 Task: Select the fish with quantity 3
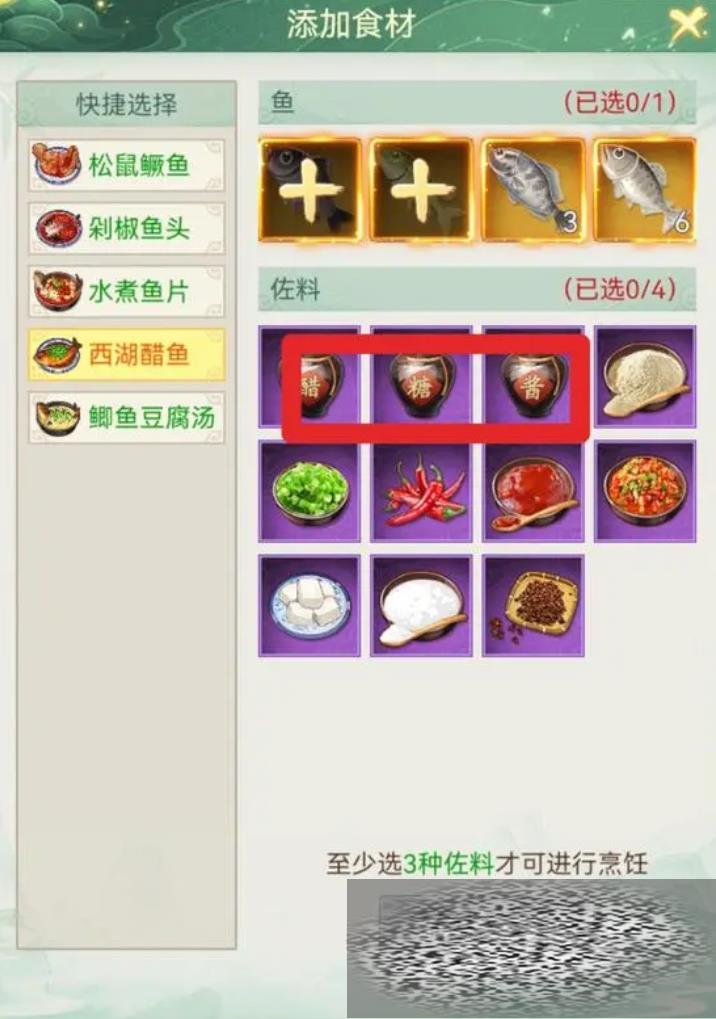[x=533, y=190]
